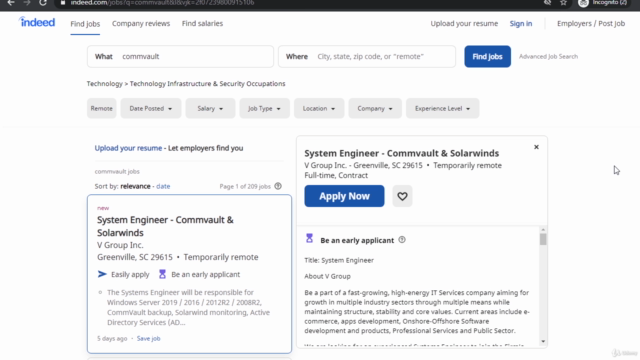
Task: Go back with browser back arrow
Action: 11,3
